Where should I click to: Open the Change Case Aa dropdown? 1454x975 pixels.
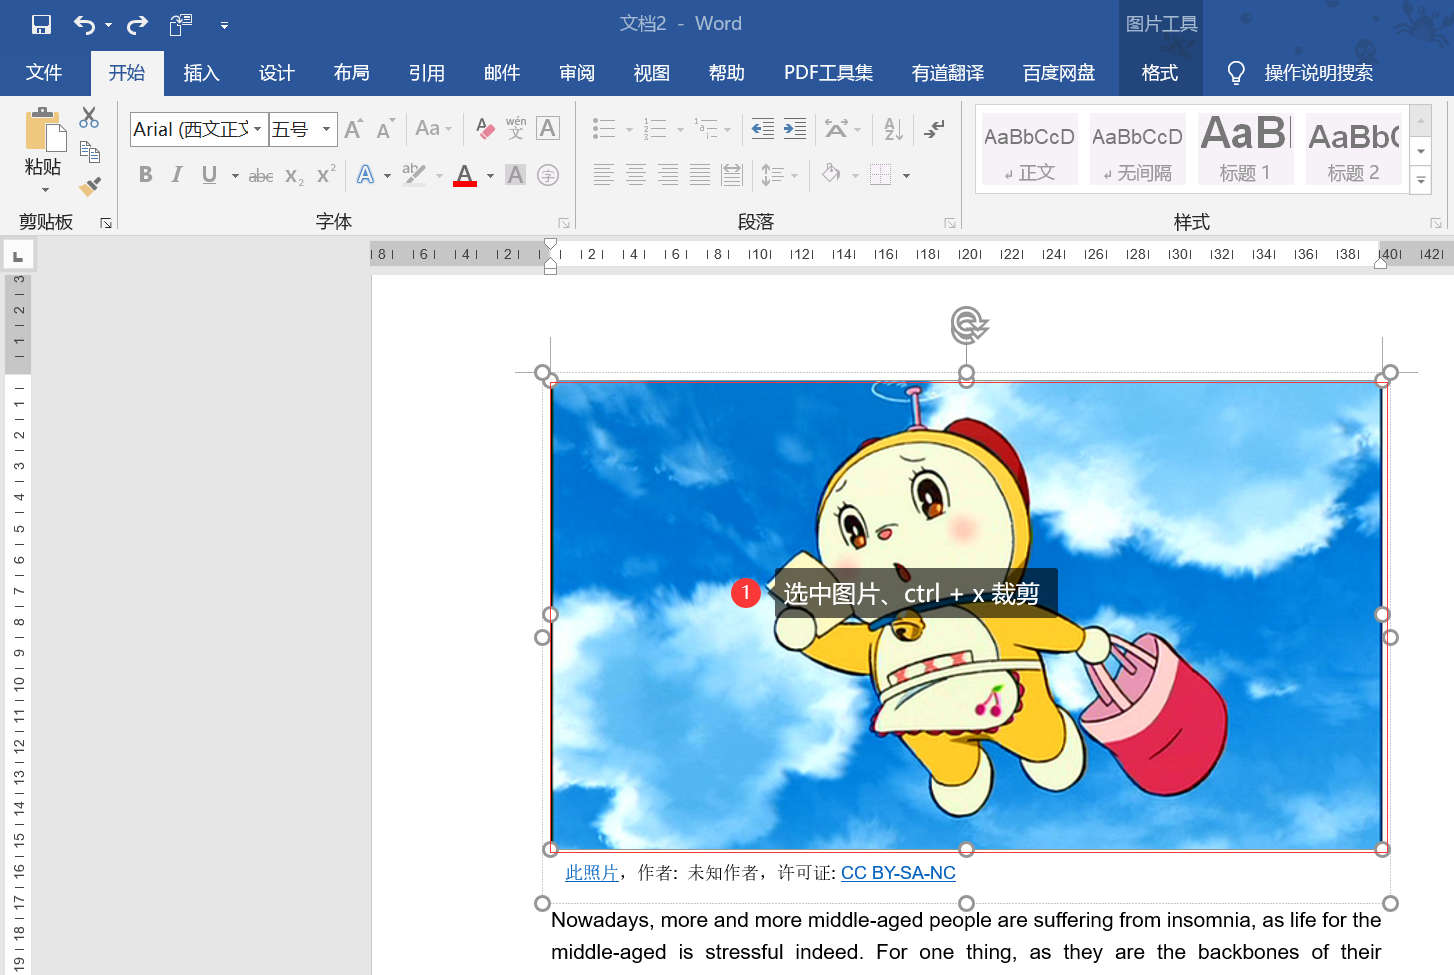[x=434, y=128]
